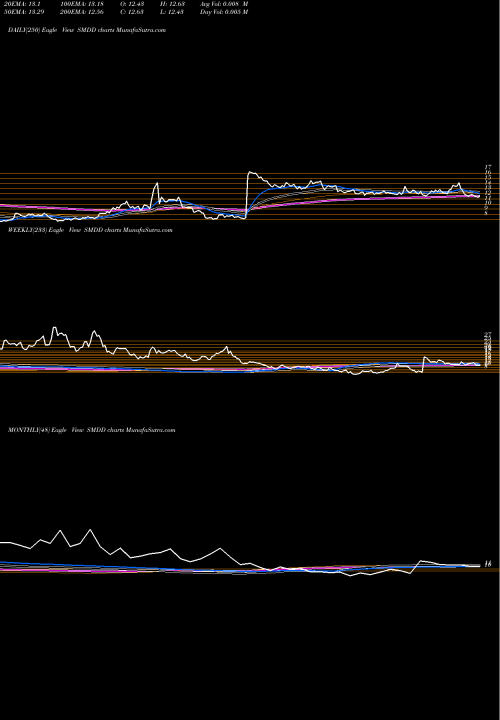Click the MONTHLY(48) Eagle View chart title

[x=92, y=430]
